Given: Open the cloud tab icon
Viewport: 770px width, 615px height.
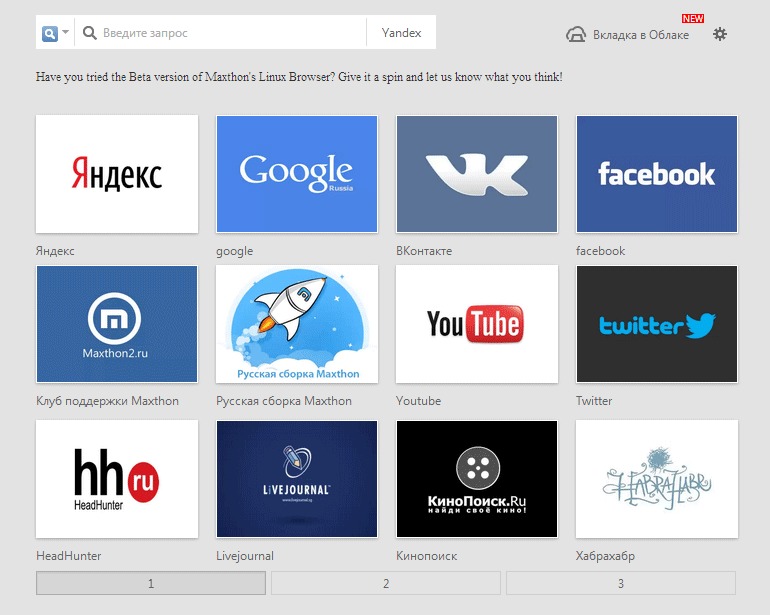Looking at the screenshot, I should point(576,34).
